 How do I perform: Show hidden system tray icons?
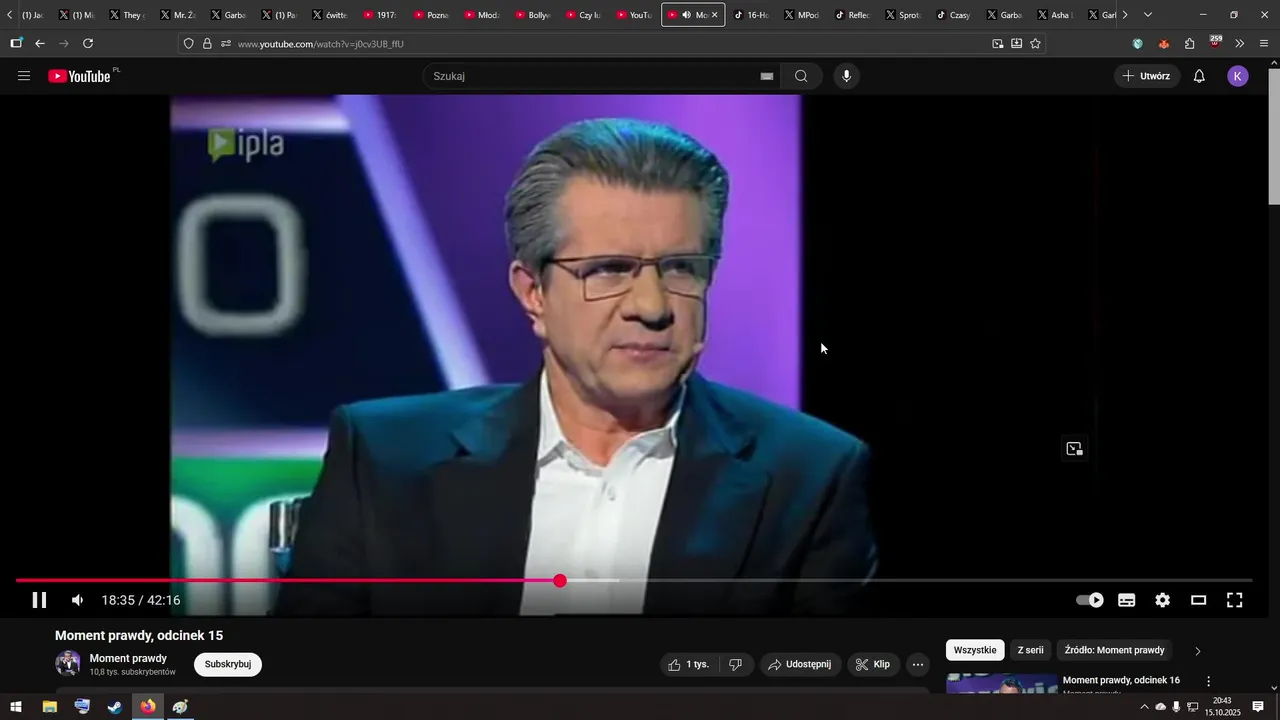click(x=1144, y=707)
